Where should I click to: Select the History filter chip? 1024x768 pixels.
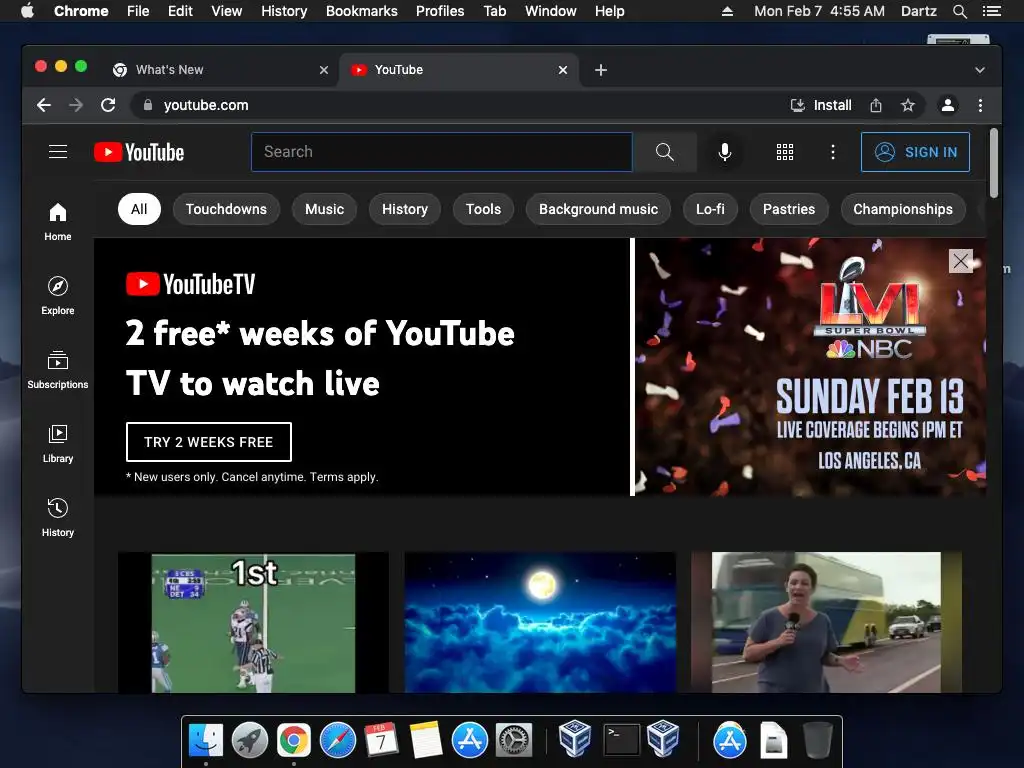405,209
